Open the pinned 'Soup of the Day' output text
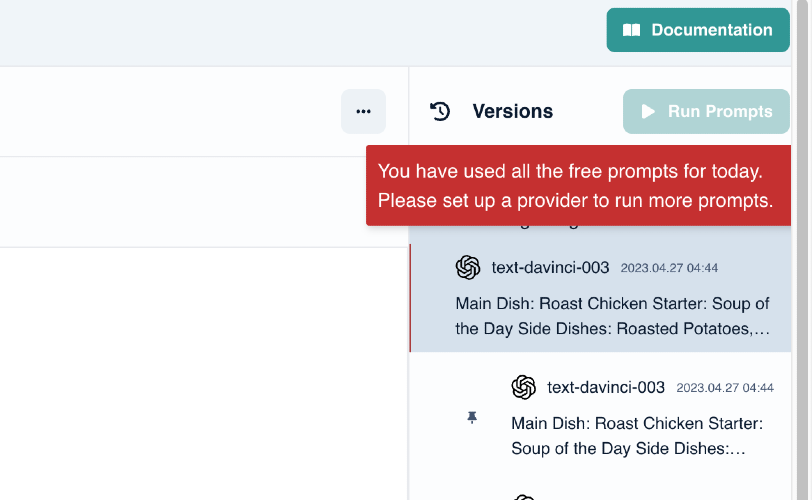The height and width of the screenshot is (500, 812). pyautogui.click(x=637, y=436)
